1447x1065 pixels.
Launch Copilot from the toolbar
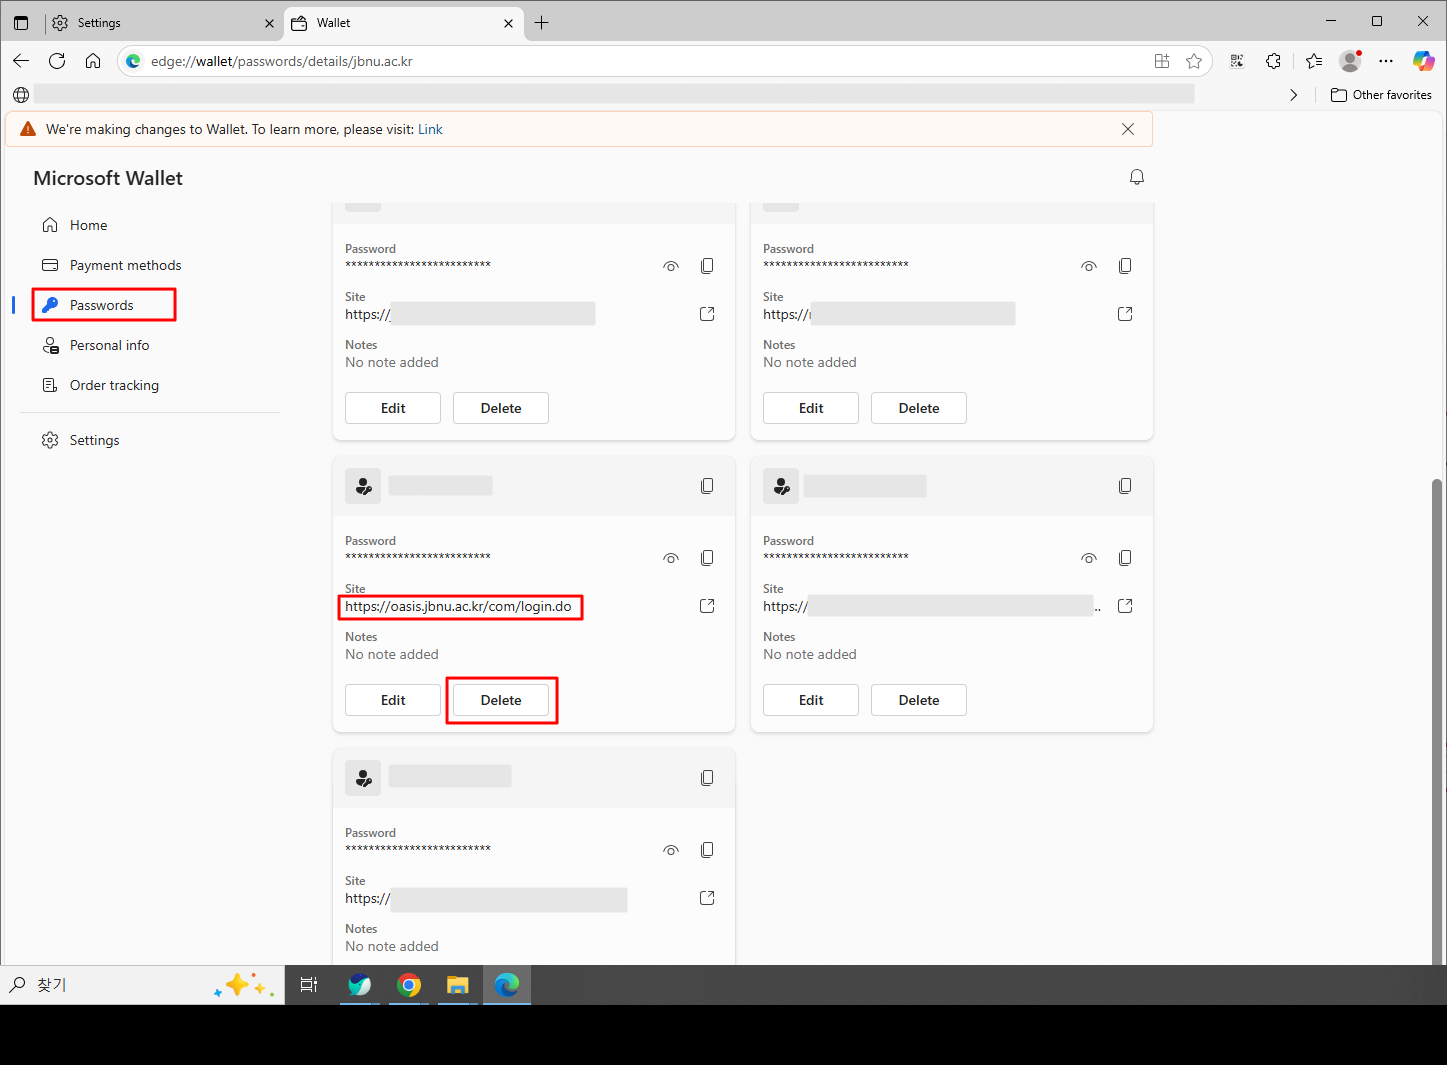point(1423,61)
